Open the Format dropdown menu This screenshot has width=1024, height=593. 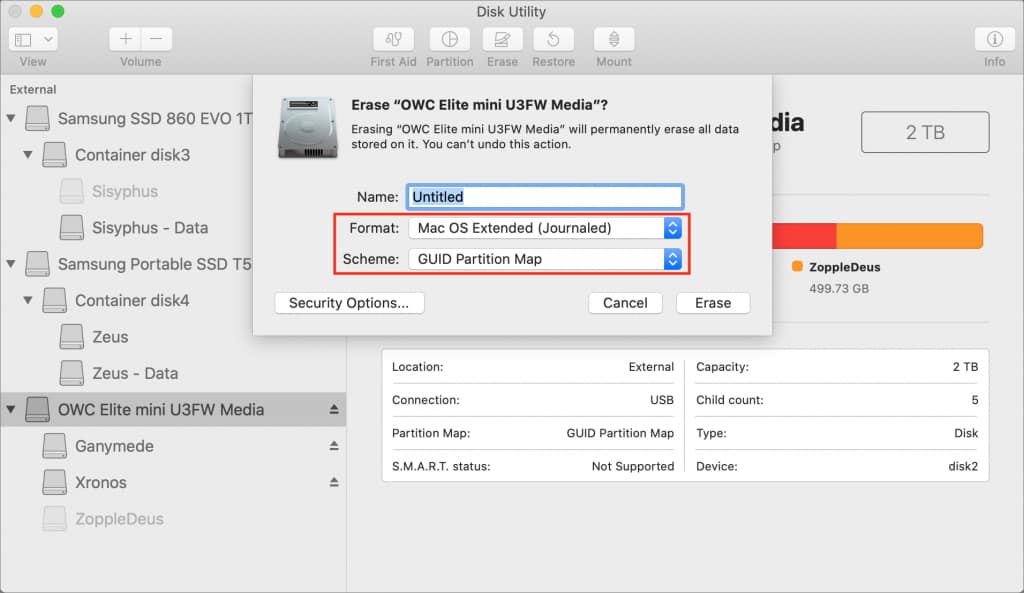pyautogui.click(x=545, y=228)
